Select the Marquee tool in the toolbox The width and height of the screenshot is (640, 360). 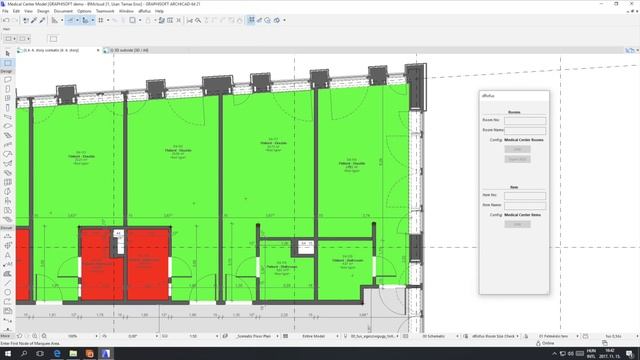(x=8, y=63)
